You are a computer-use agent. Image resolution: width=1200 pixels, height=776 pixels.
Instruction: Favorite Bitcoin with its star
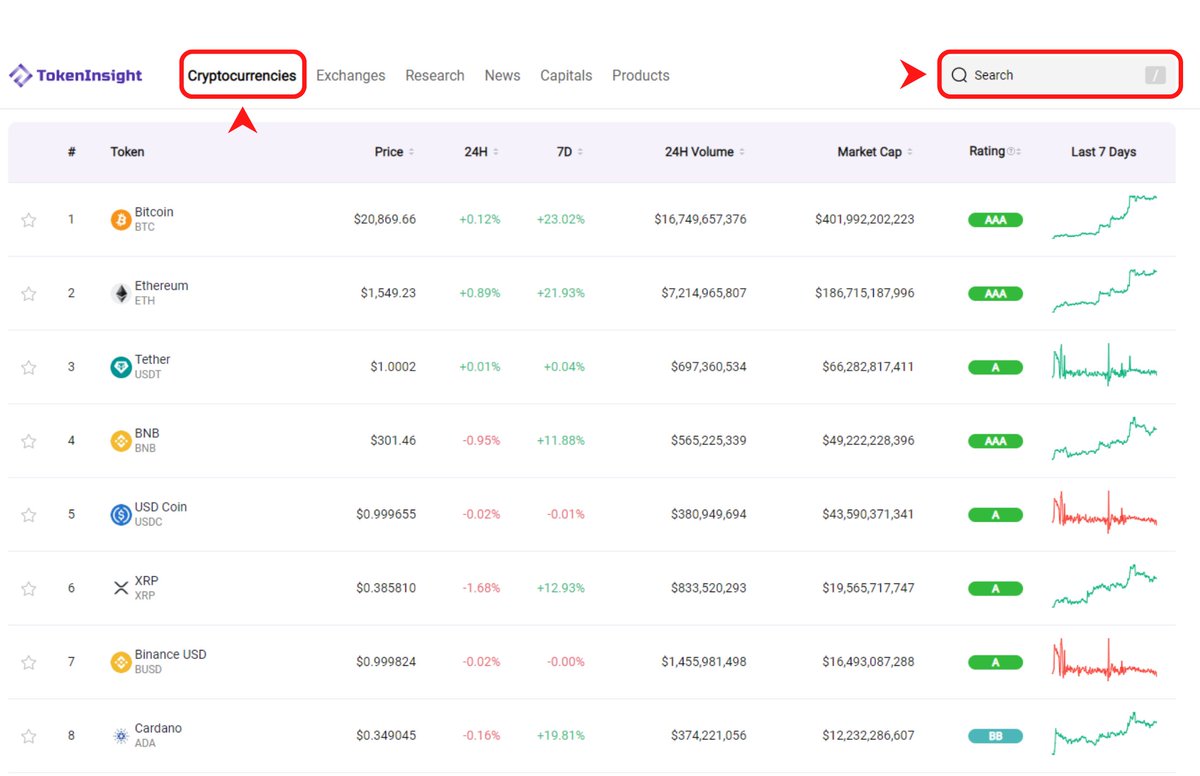(x=29, y=220)
